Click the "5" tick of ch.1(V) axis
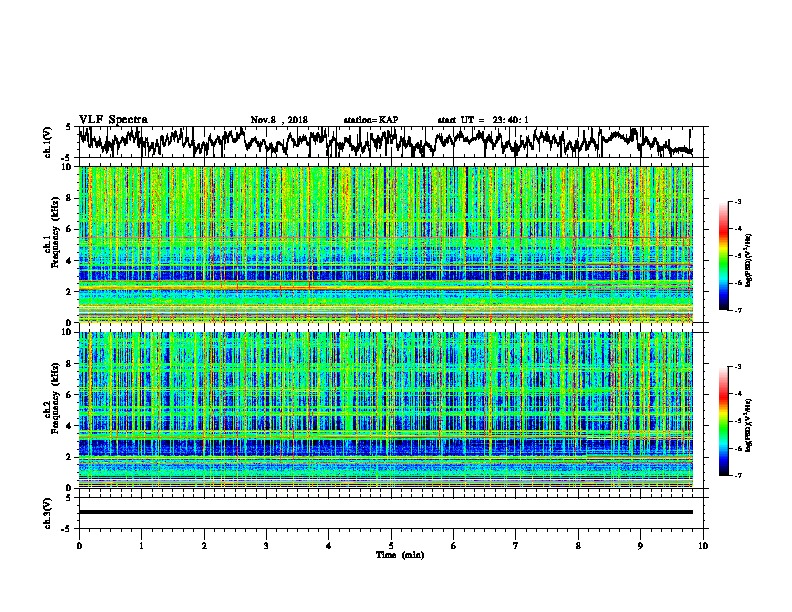This screenshot has width=792, height=612. click(x=68, y=127)
